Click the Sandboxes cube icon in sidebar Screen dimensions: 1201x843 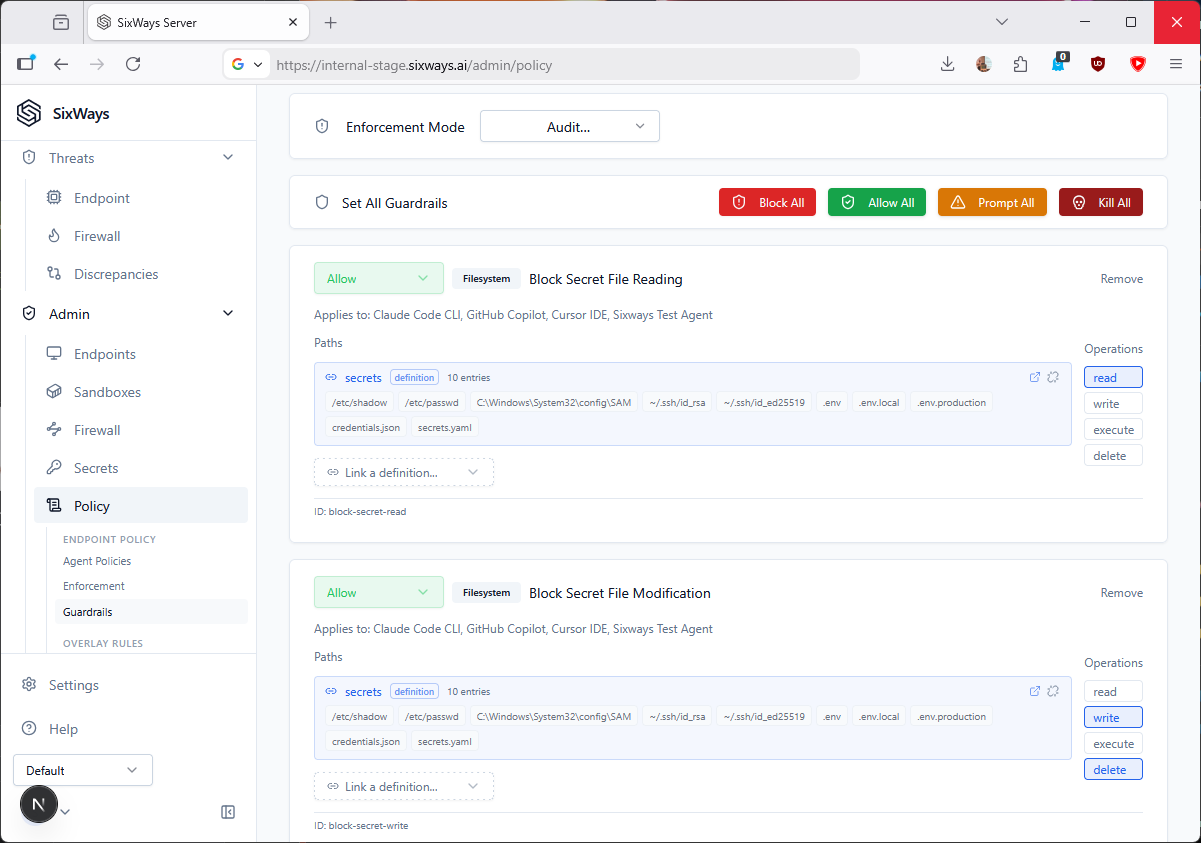point(54,392)
